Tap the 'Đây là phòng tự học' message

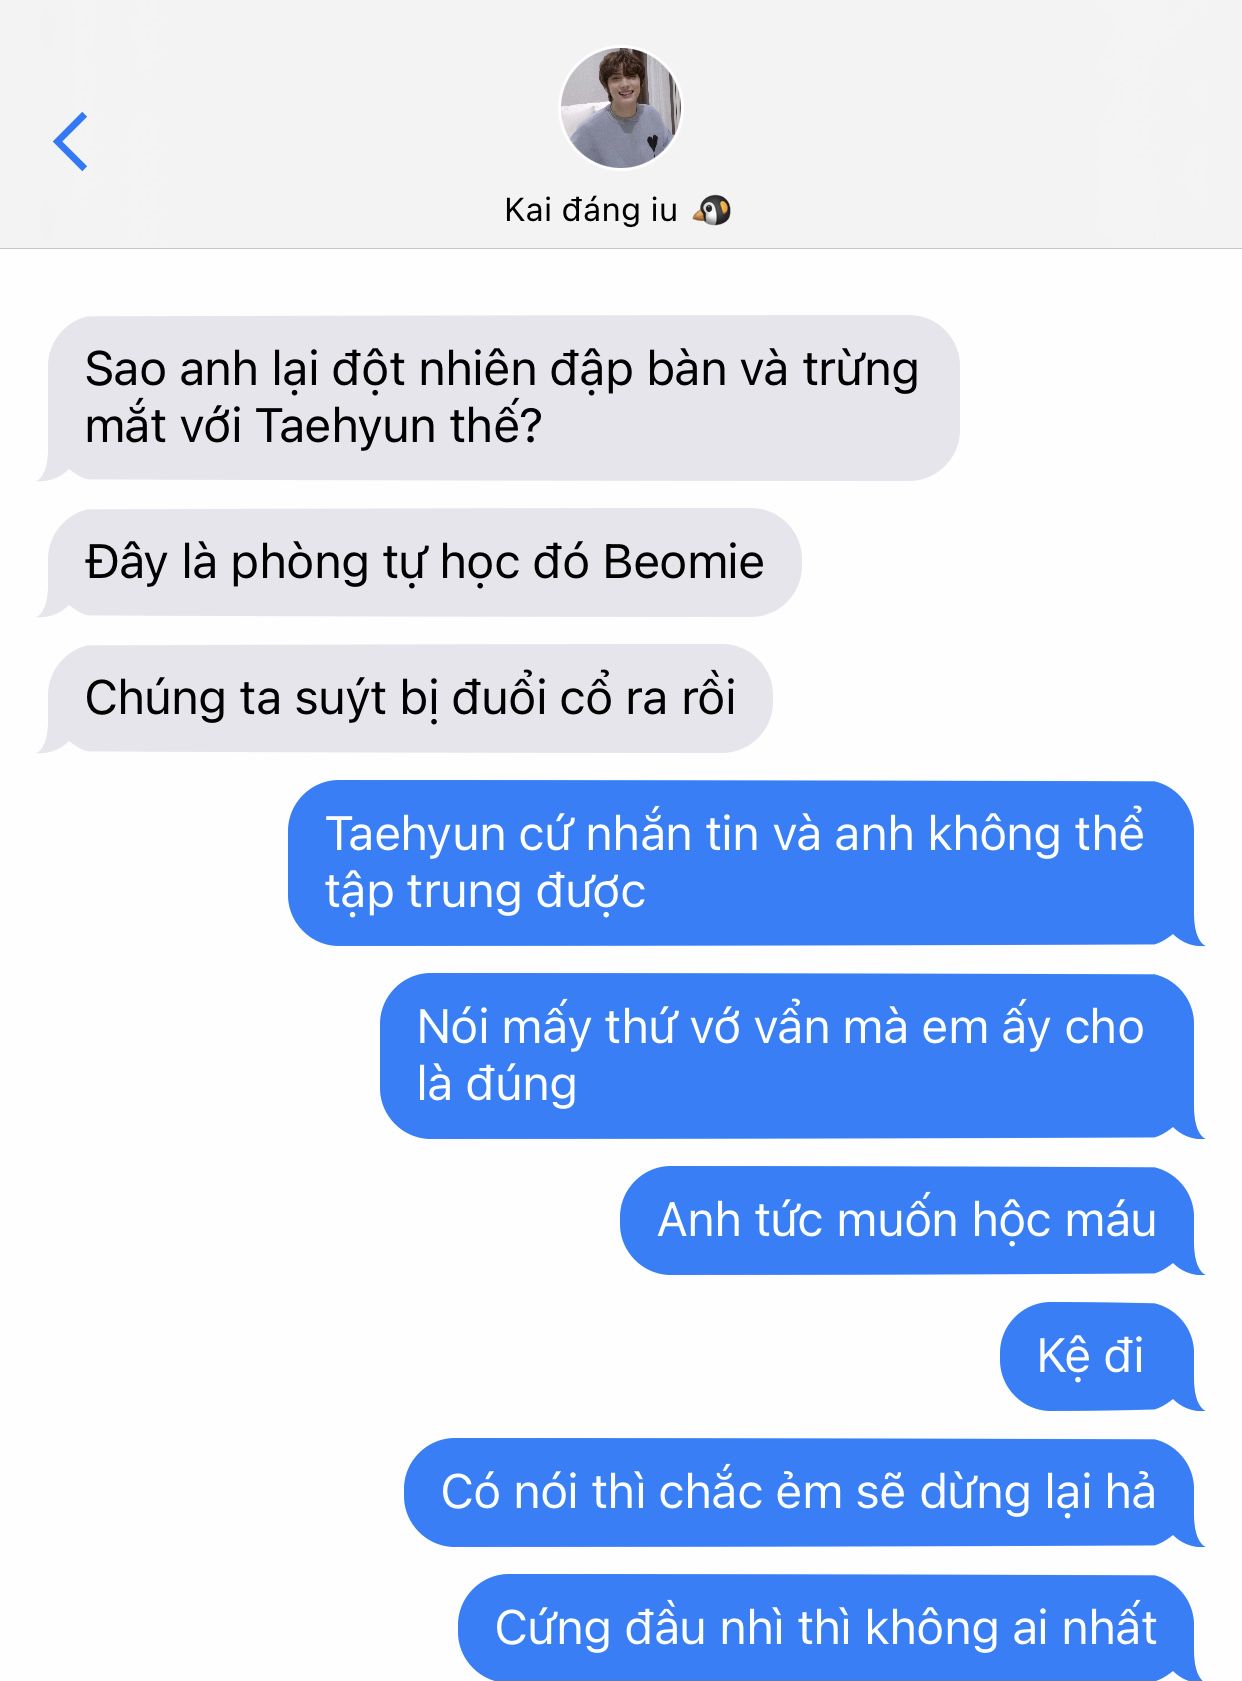420,562
